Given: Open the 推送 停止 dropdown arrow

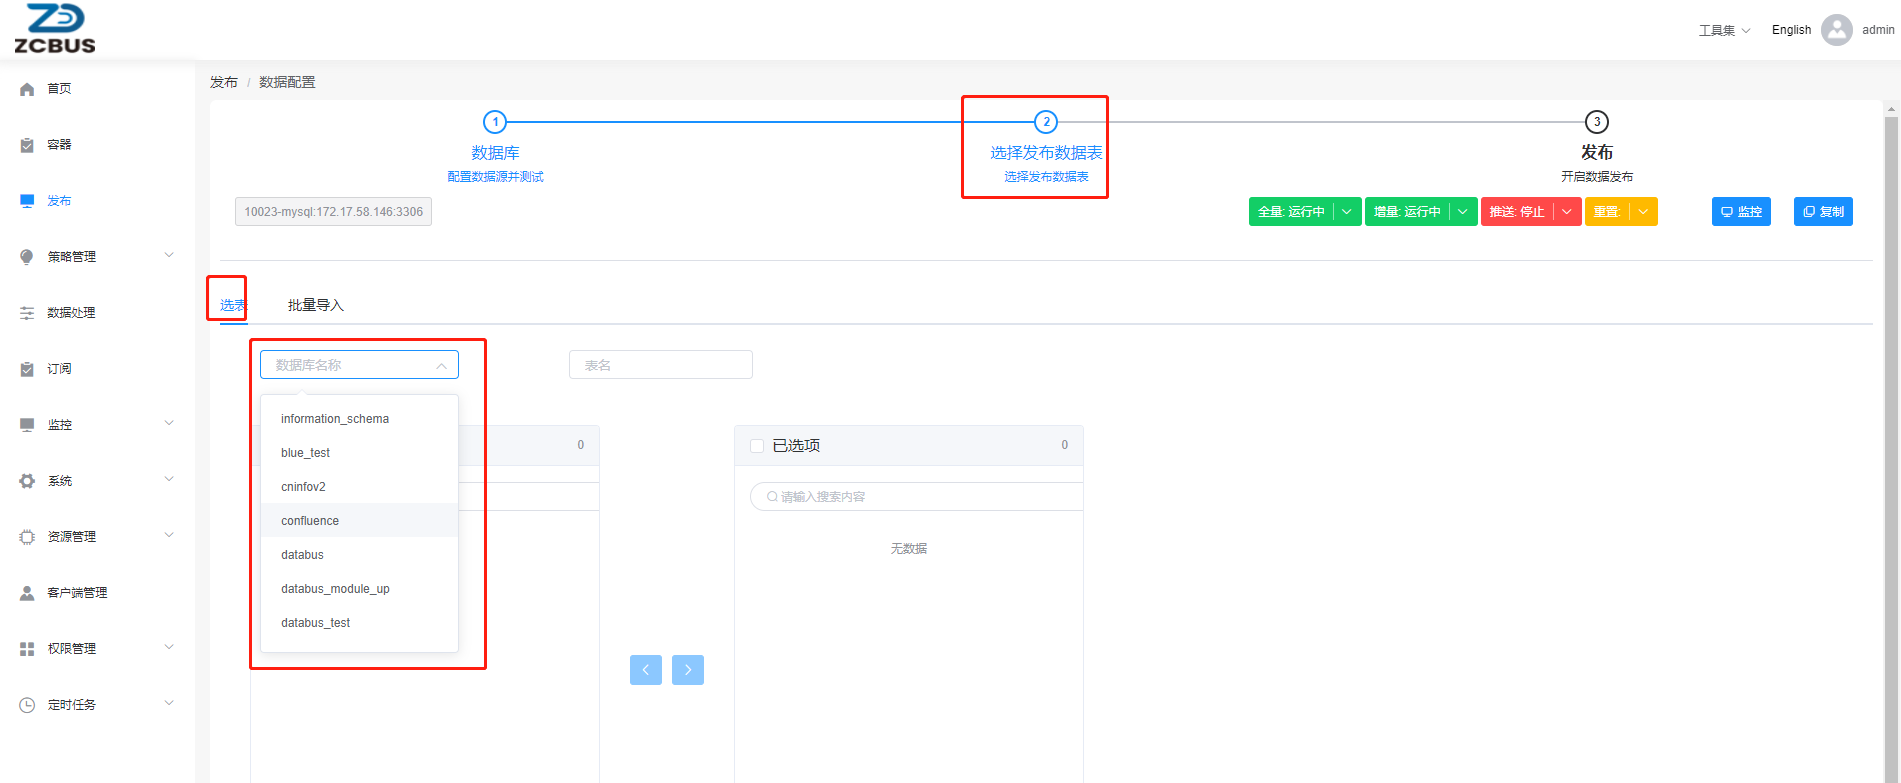Looking at the screenshot, I should [1567, 212].
